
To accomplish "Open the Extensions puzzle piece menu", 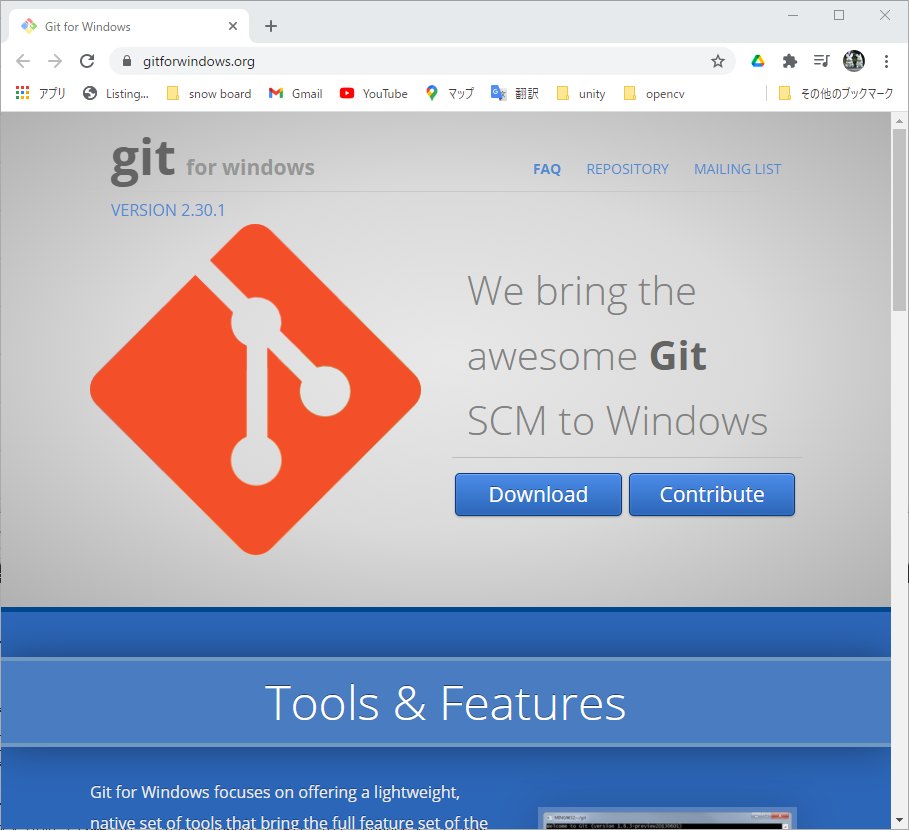I will click(789, 61).
